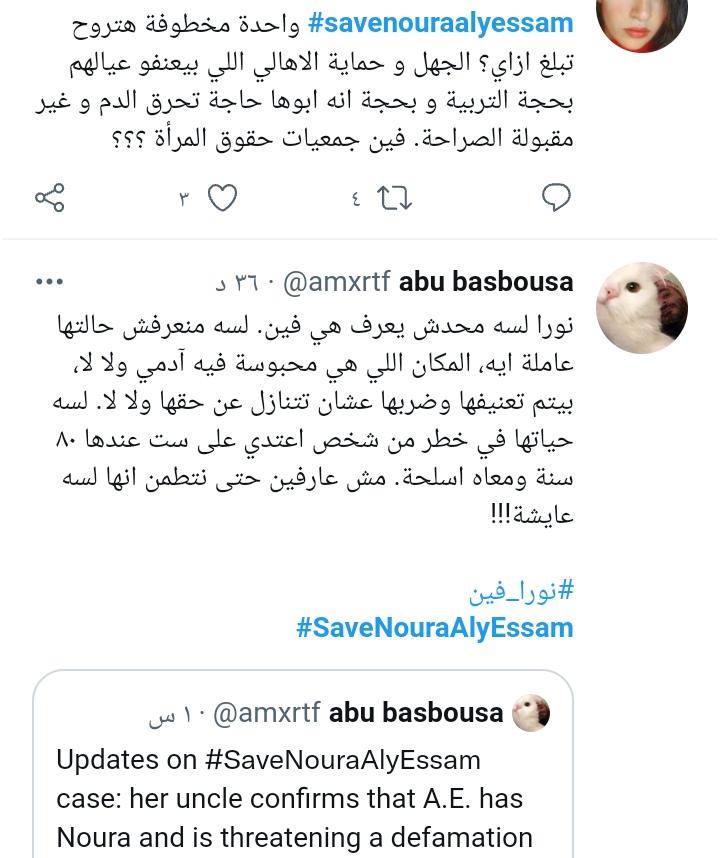Tap the abu basbousa name in the quoted tweet

[x=416, y=712]
